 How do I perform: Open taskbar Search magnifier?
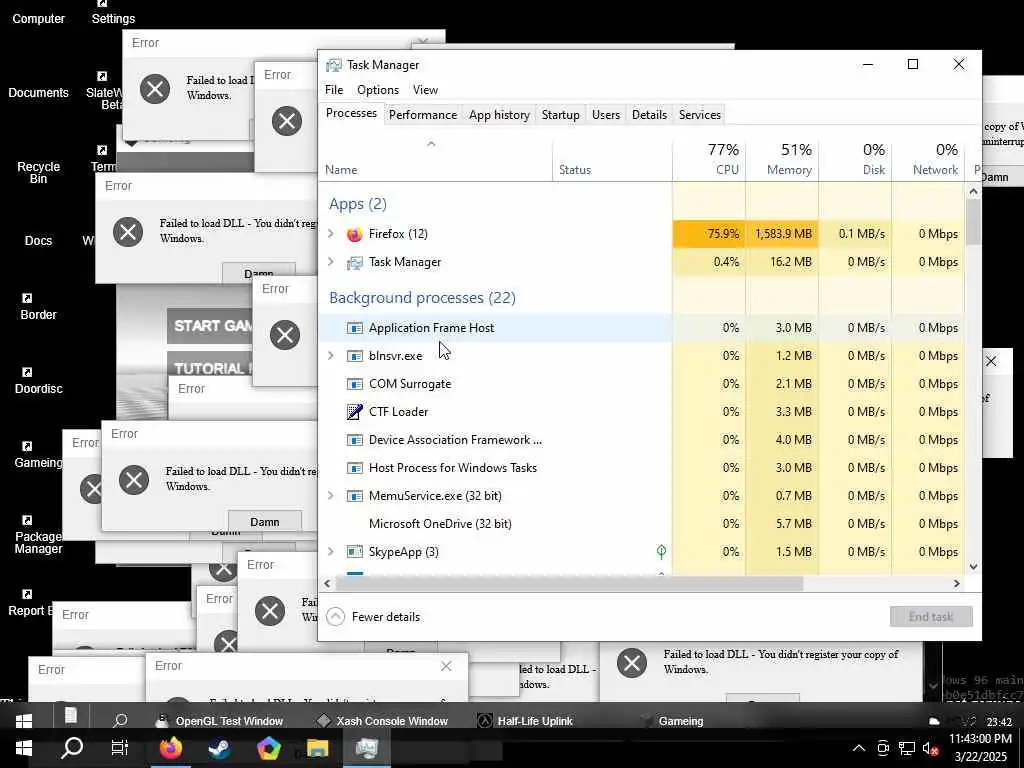point(72,748)
